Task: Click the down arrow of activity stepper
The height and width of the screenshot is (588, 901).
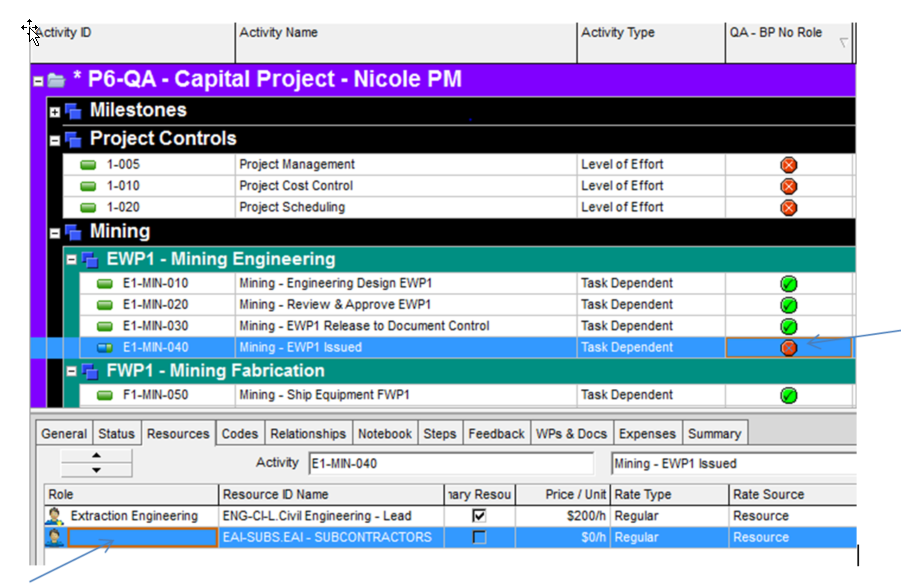Action: (96, 470)
